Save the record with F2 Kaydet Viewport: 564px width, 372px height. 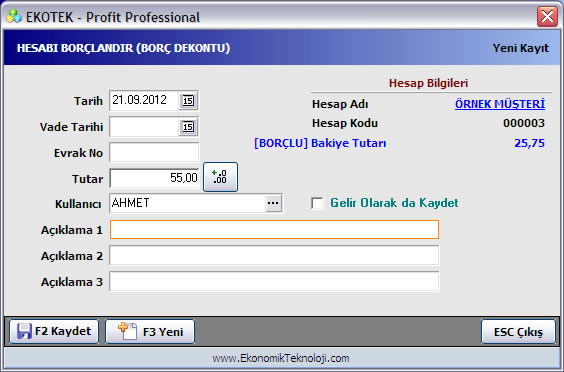click(54, 331)
